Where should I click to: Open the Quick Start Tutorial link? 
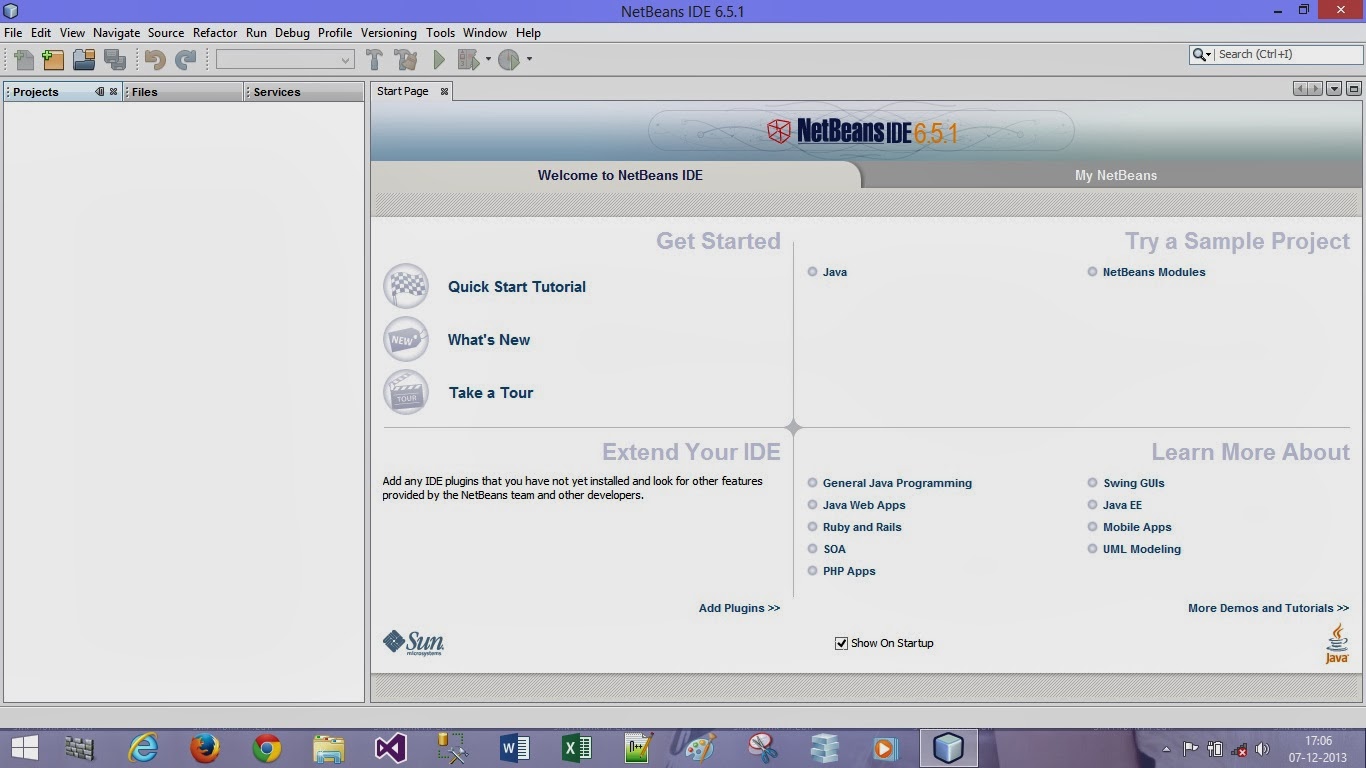click(x=517, y=287)
